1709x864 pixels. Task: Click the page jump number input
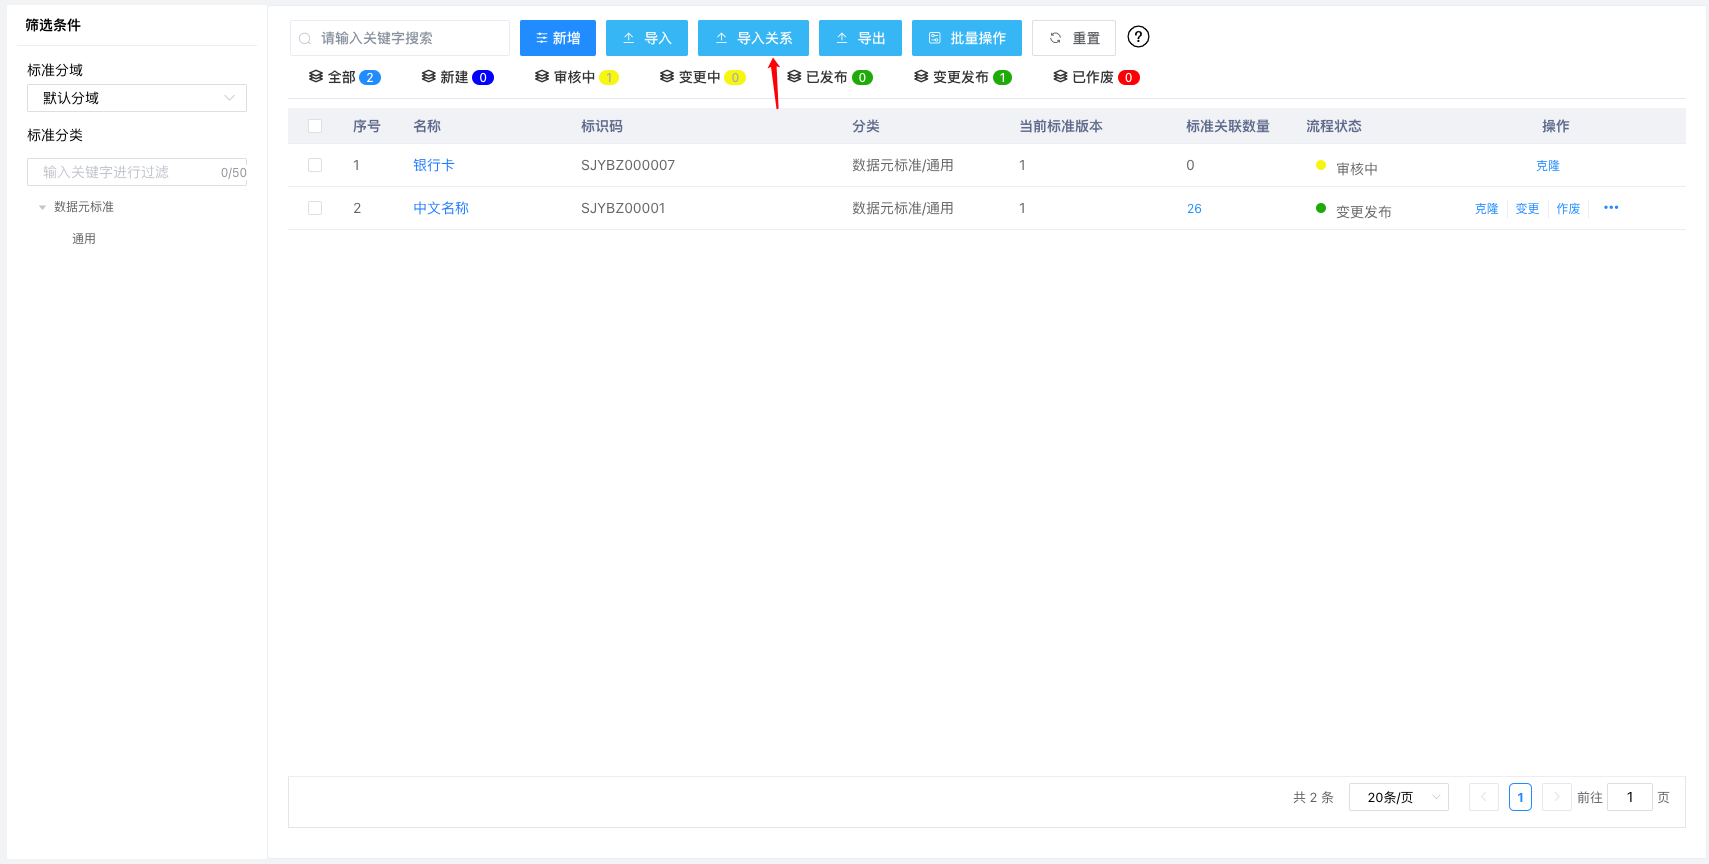(1629, 797)
